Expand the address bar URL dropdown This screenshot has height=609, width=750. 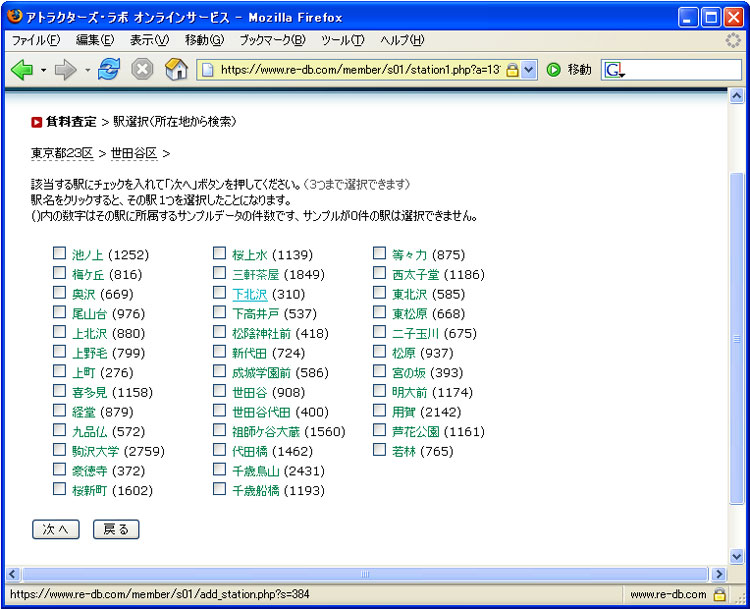click(528, 70)
